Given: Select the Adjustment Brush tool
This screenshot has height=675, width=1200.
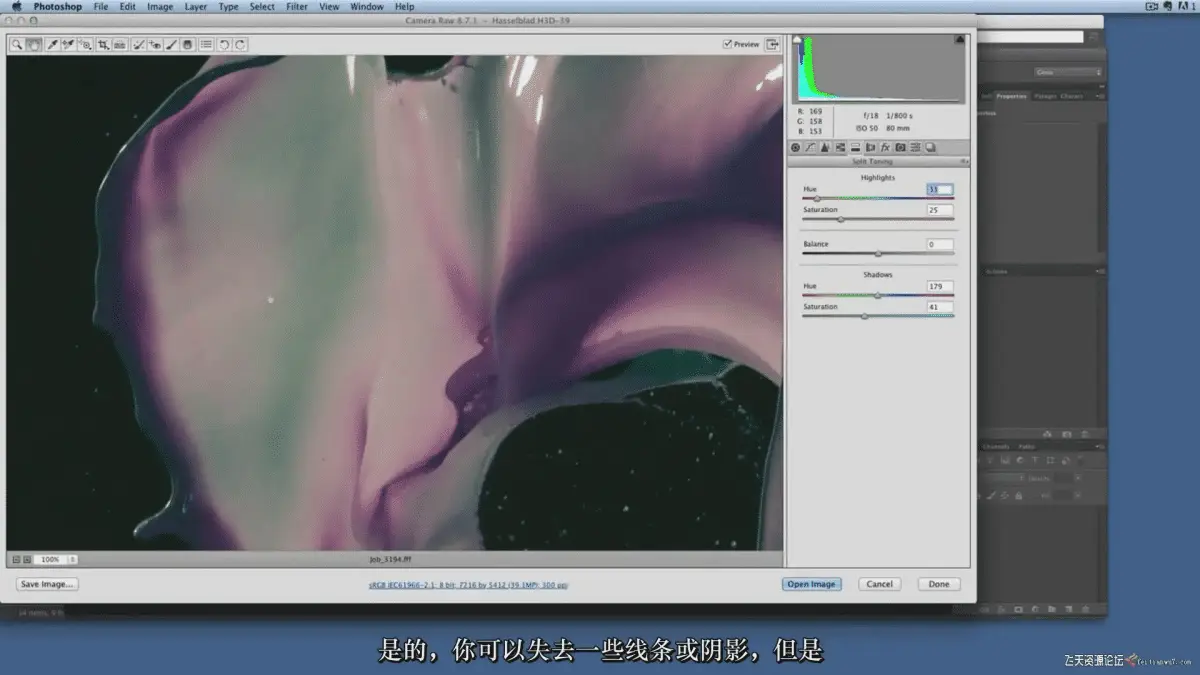Looking at the screenshot, I should (x=171, y=45).
